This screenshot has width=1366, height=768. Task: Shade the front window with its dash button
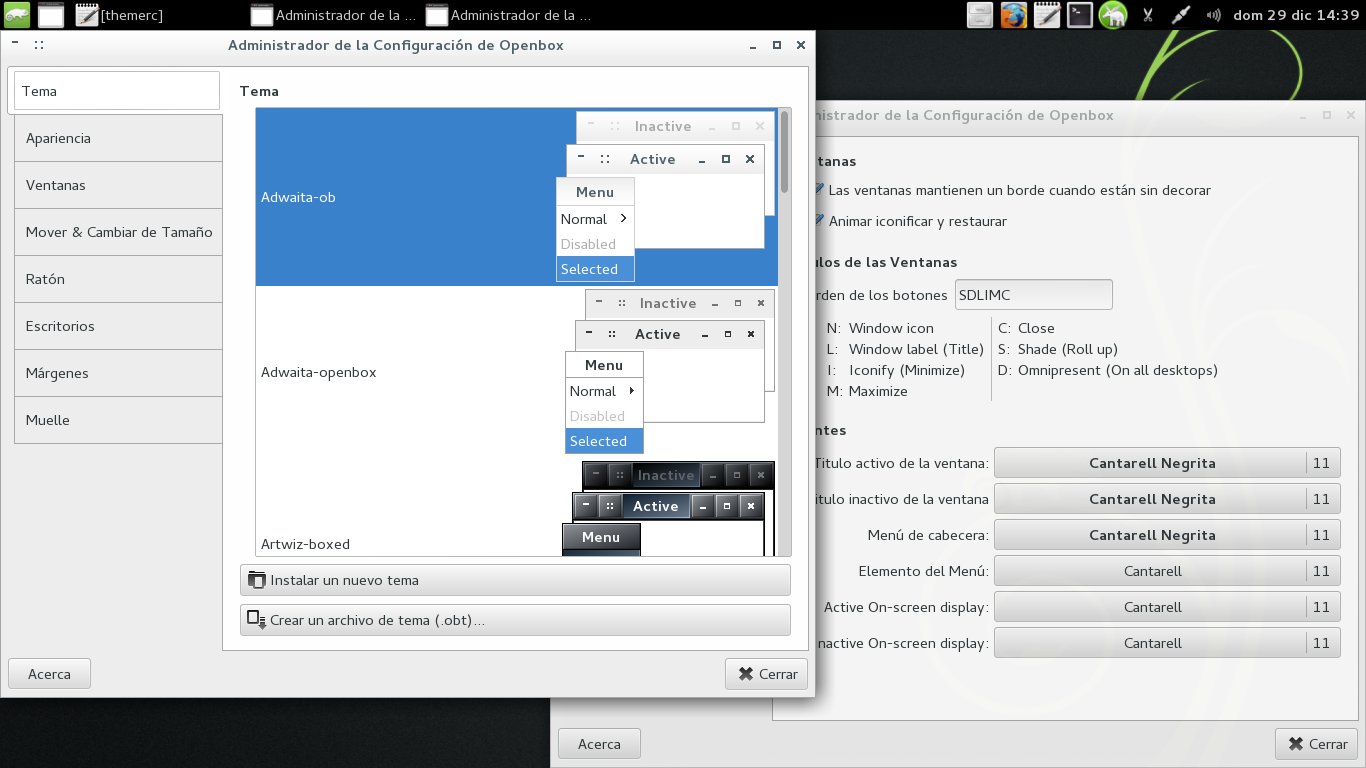click(x=14, y=45)
